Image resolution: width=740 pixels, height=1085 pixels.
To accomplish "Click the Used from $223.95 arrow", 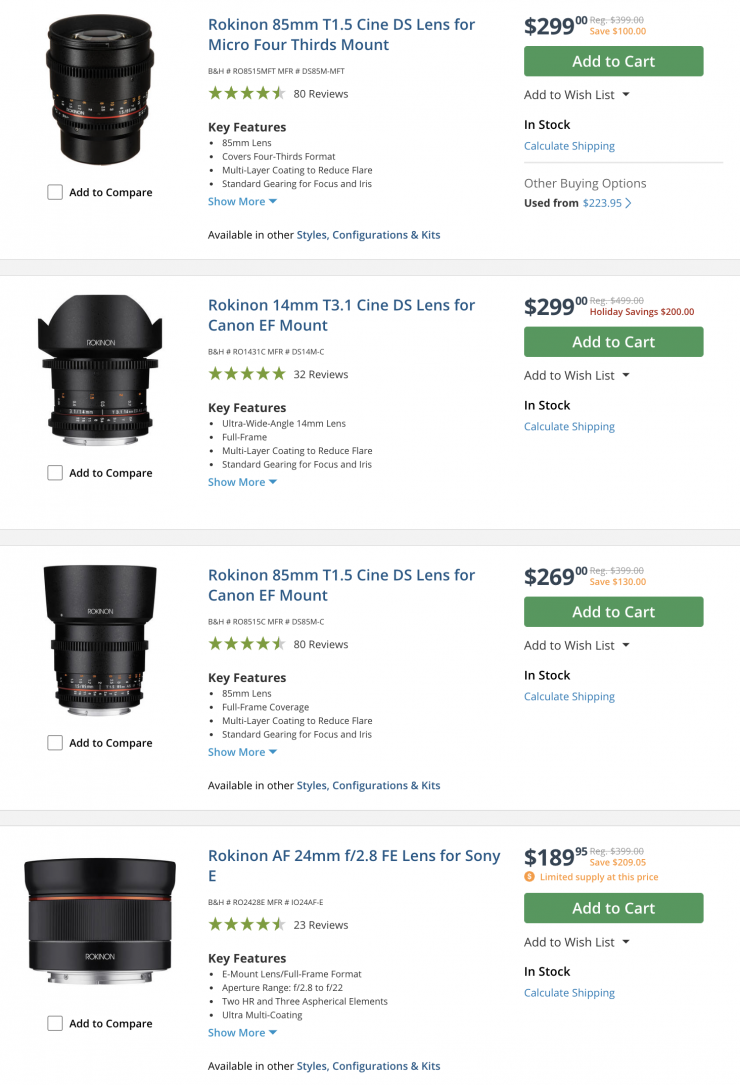I will pyautogui.click(x=628, y=203).
